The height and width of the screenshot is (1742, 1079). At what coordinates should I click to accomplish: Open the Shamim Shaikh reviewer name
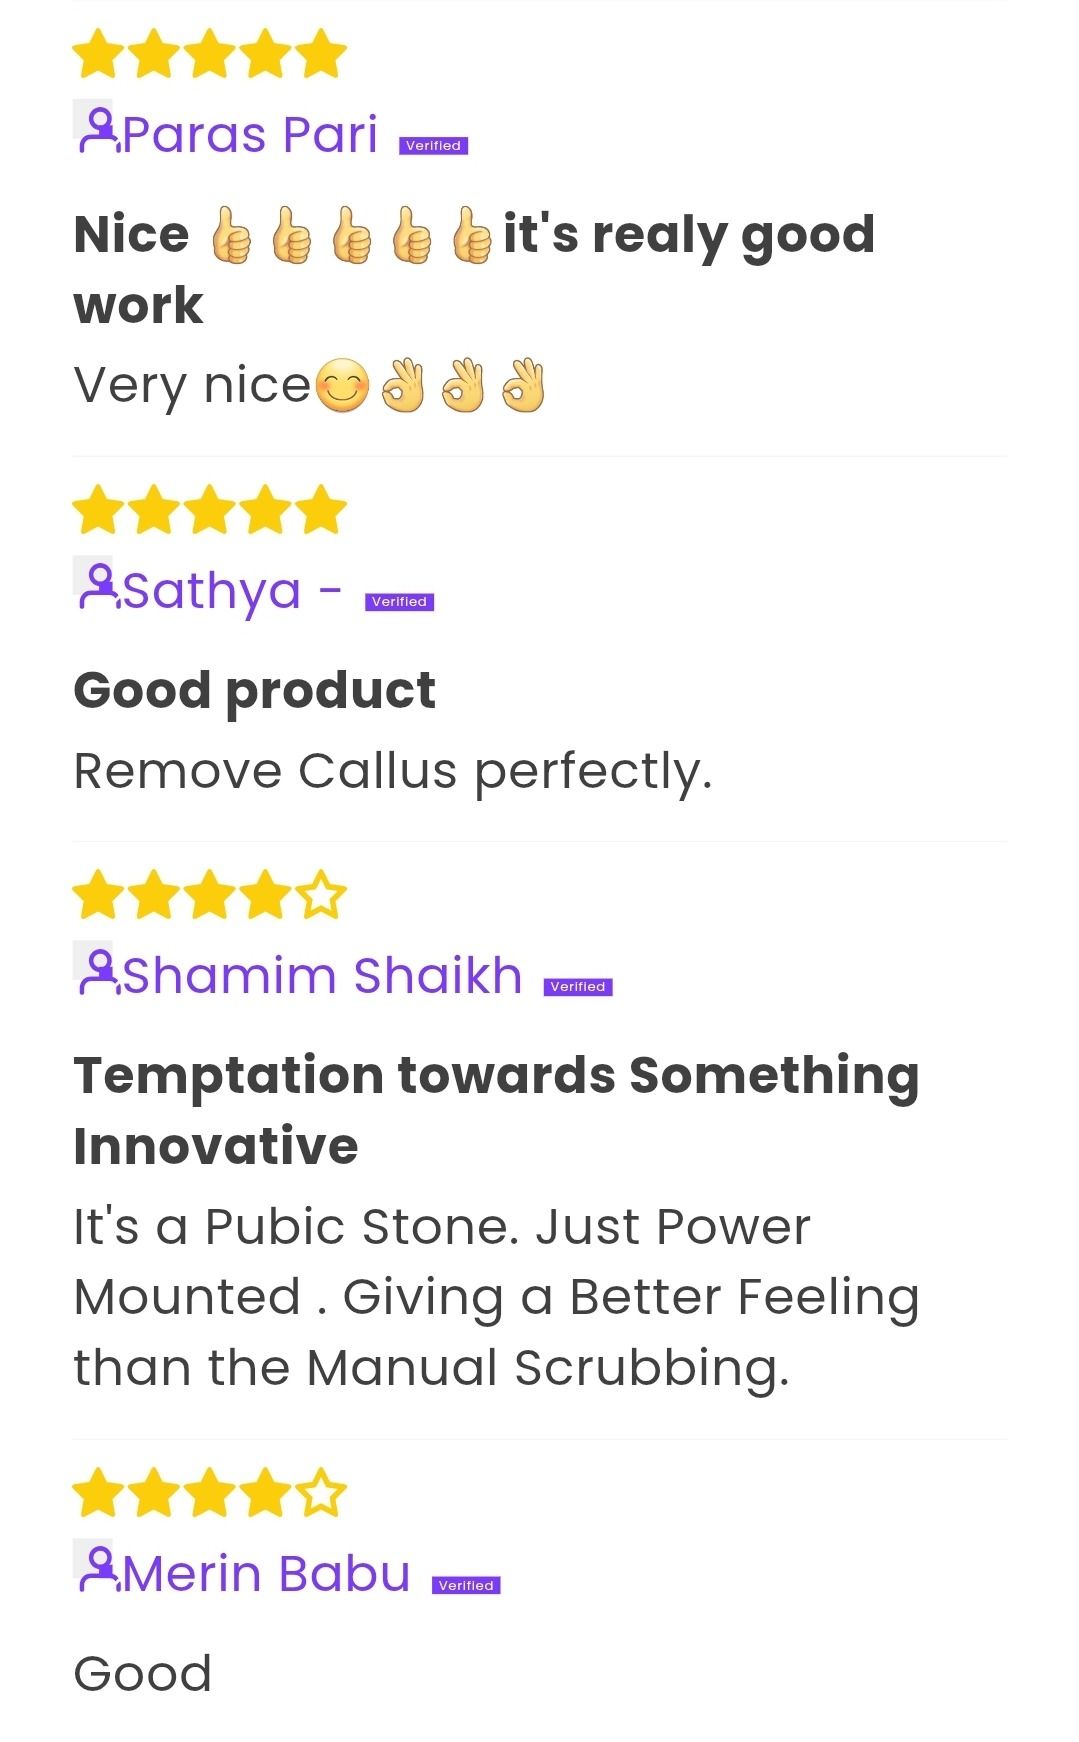[x=322, y=975]
